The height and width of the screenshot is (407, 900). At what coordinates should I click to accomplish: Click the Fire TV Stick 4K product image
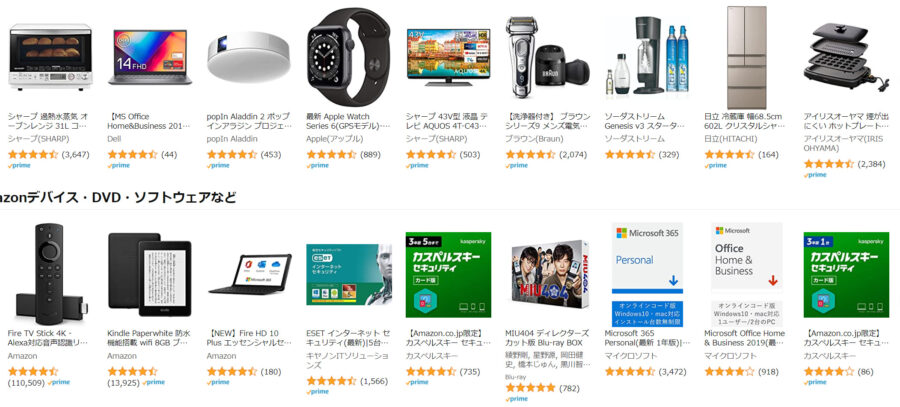[x=50, y=273]
